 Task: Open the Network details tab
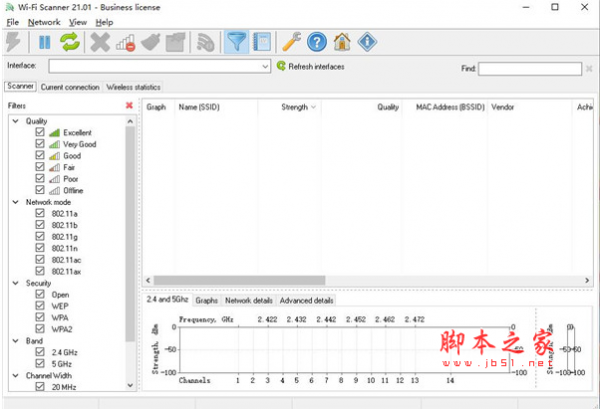(x=249, y=301)
